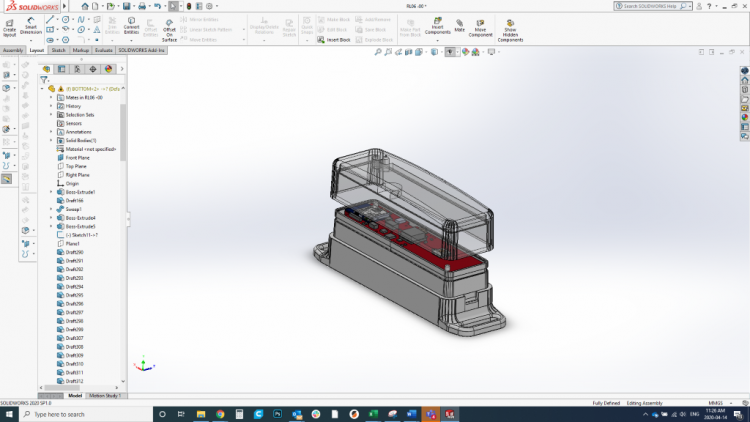Open the Smart Dimension dropdown arrow
Viewport: 750px width, 422px height.
(x=31, y=40)
